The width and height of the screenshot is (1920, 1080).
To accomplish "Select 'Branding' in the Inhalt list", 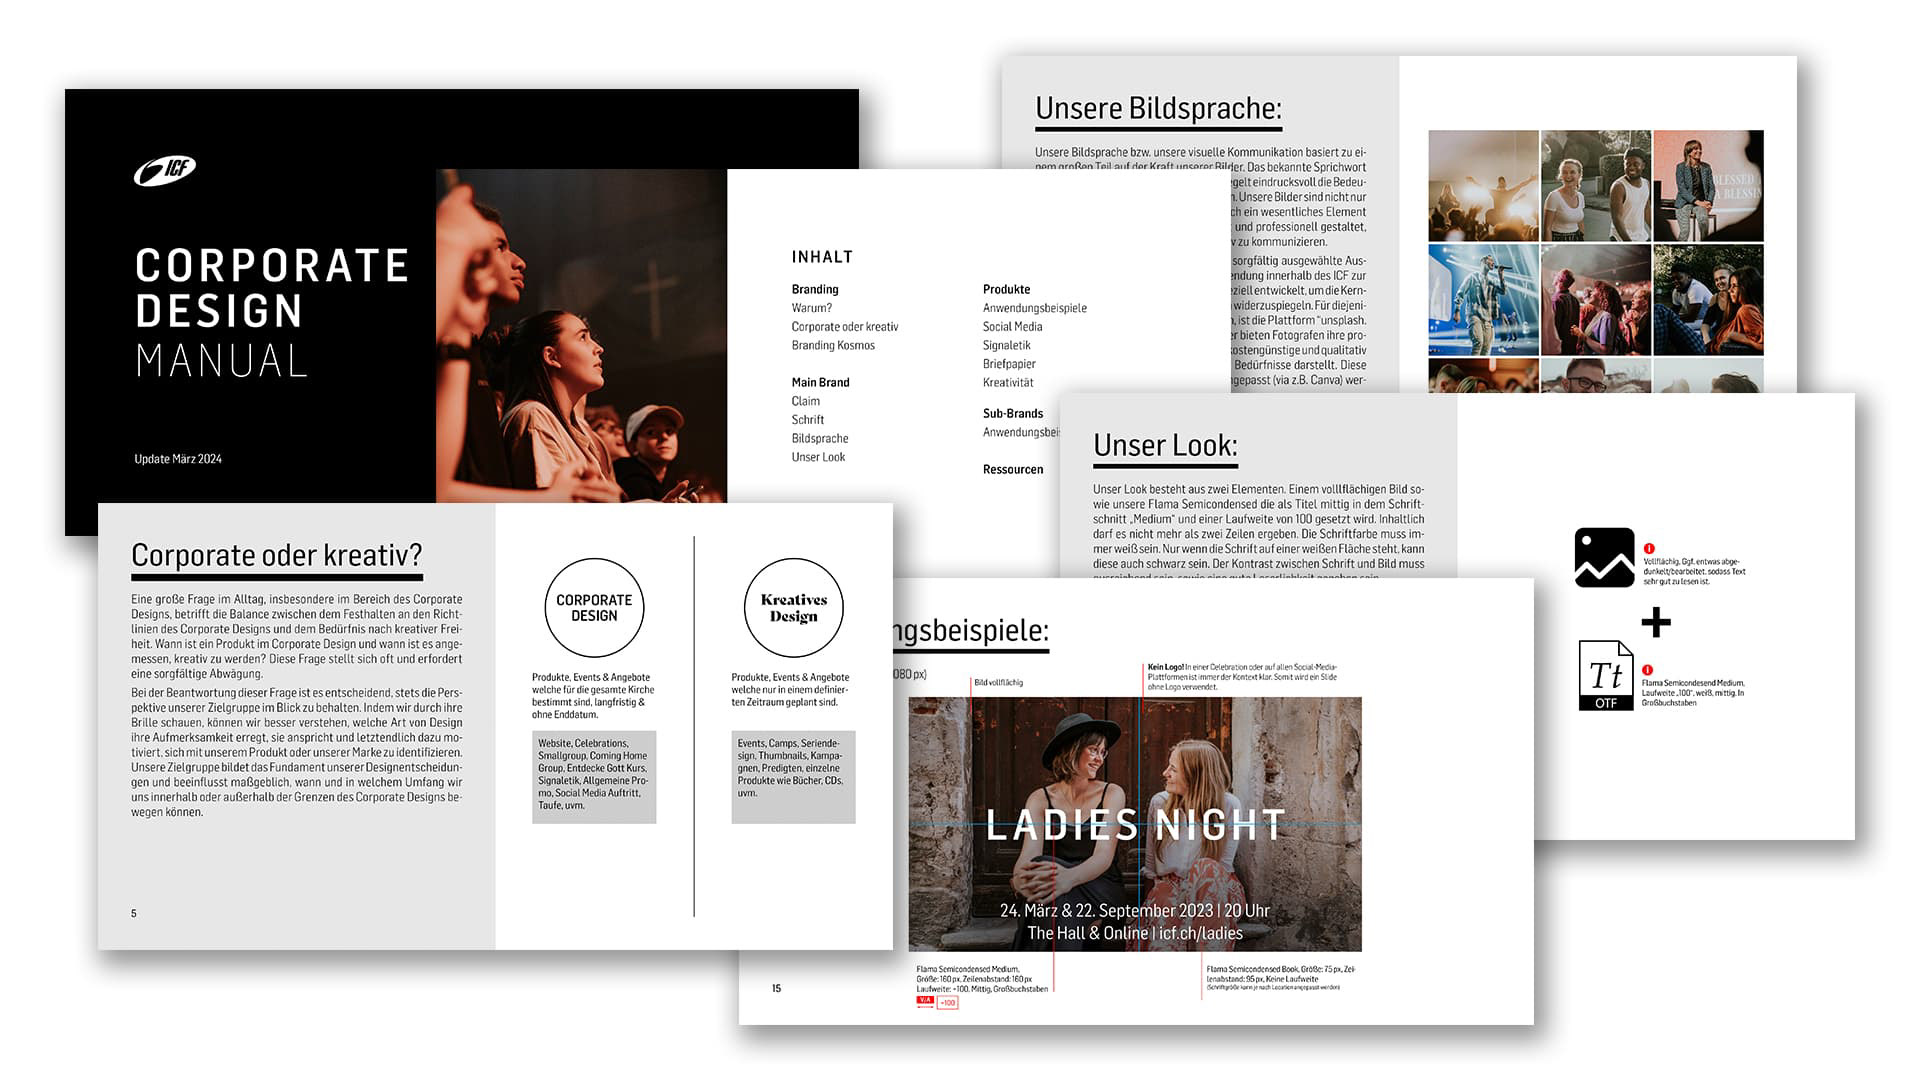I will pos(815,289).
